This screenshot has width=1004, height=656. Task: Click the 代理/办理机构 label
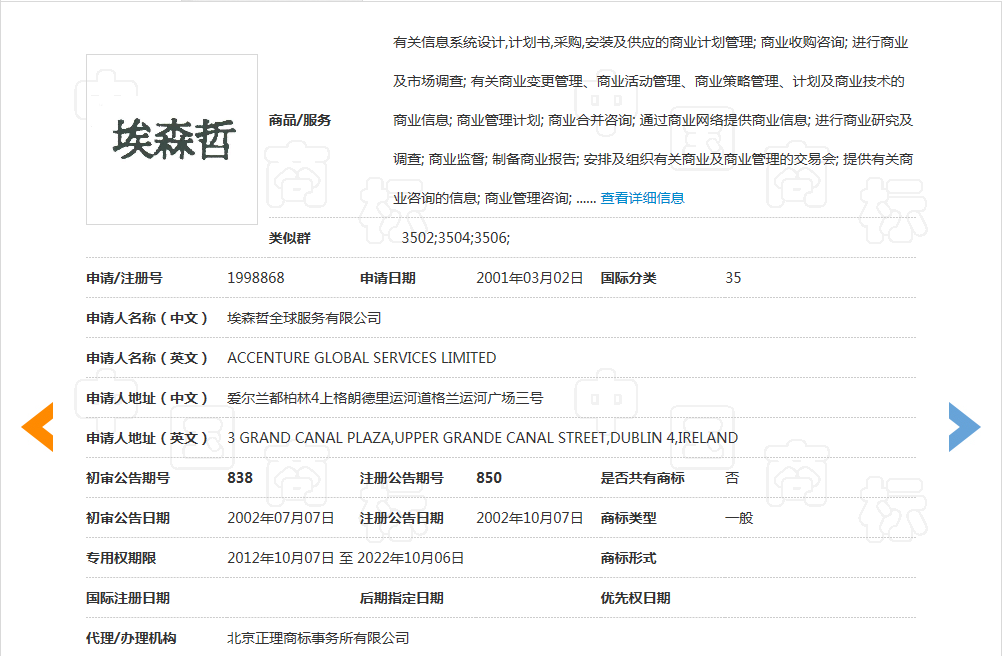coord(131,638)
